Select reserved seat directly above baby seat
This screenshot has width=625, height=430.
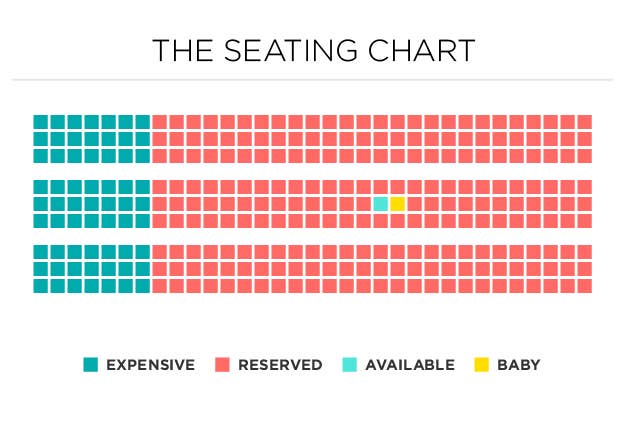pos(397,187)
